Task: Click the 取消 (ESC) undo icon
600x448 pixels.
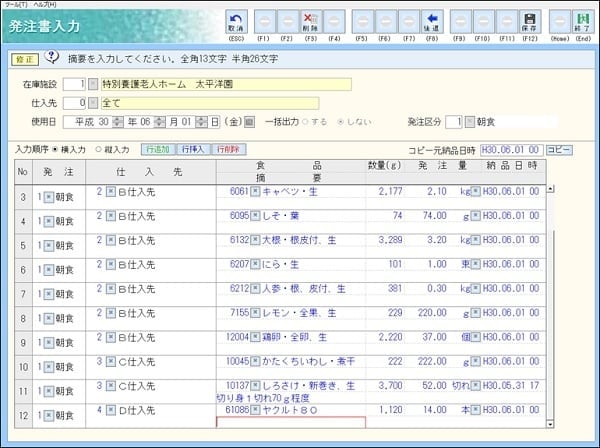Action: click(236, 22)
